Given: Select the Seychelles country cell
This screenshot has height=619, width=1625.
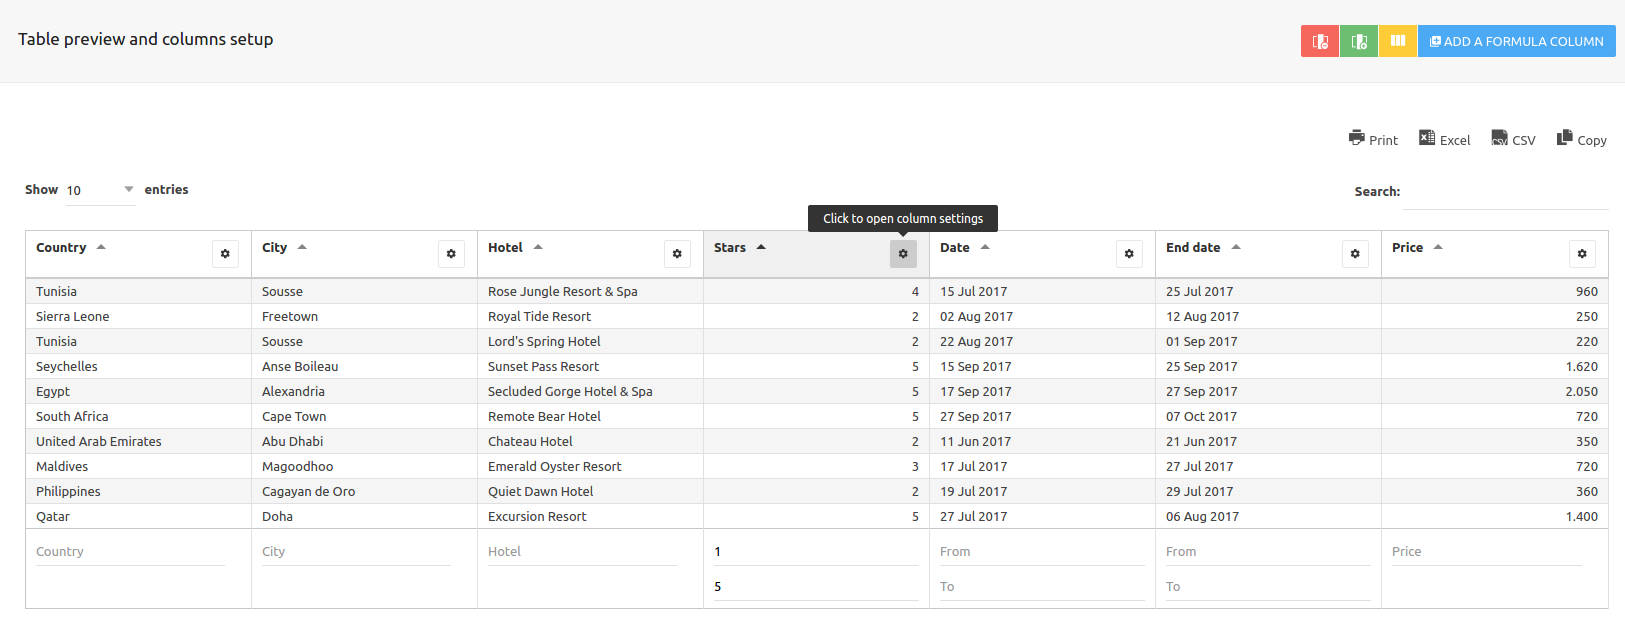Looking at the screenshot, I should pos(138,366).
